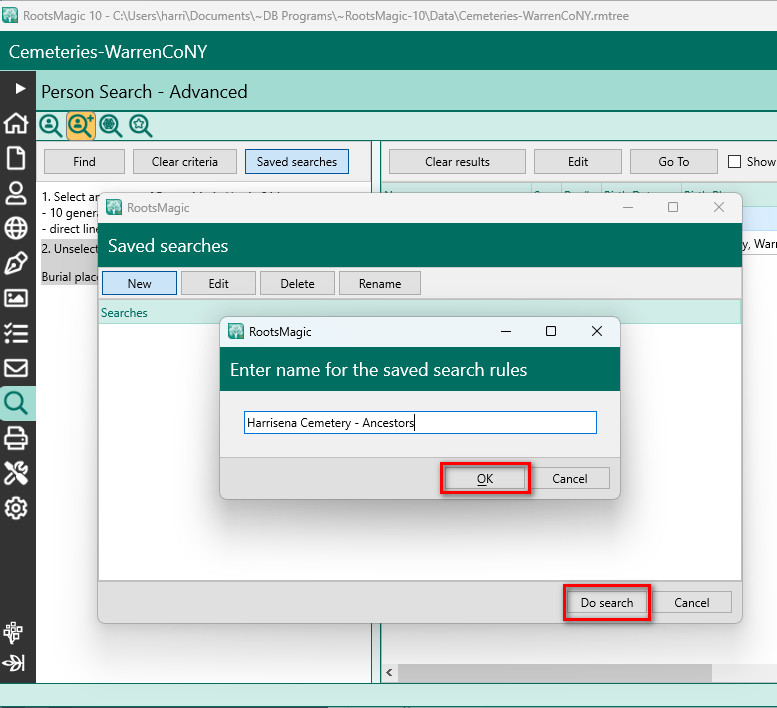Open the Tools wrench icon in sidebar

(16, 473)
